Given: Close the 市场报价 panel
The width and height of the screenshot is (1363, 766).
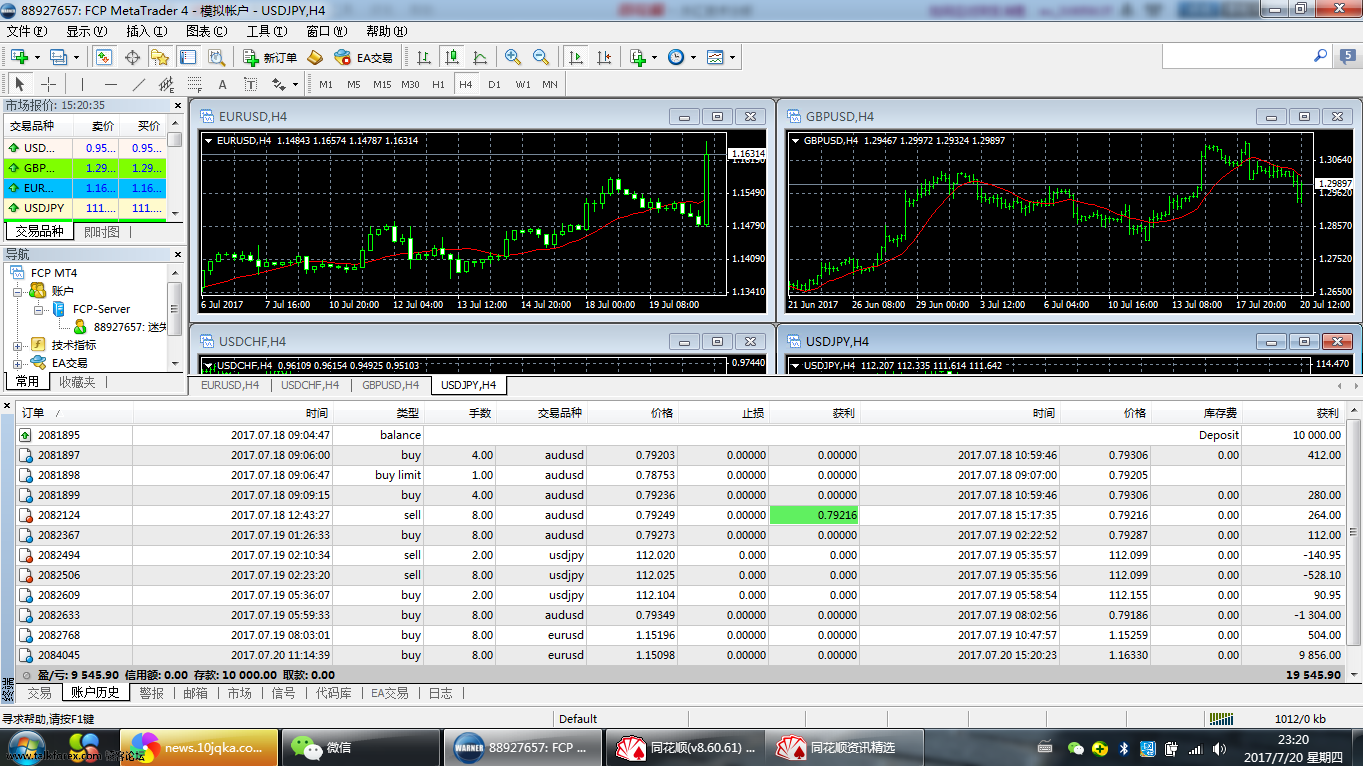Looking at the screenshot, I should (x=178, y=105).
